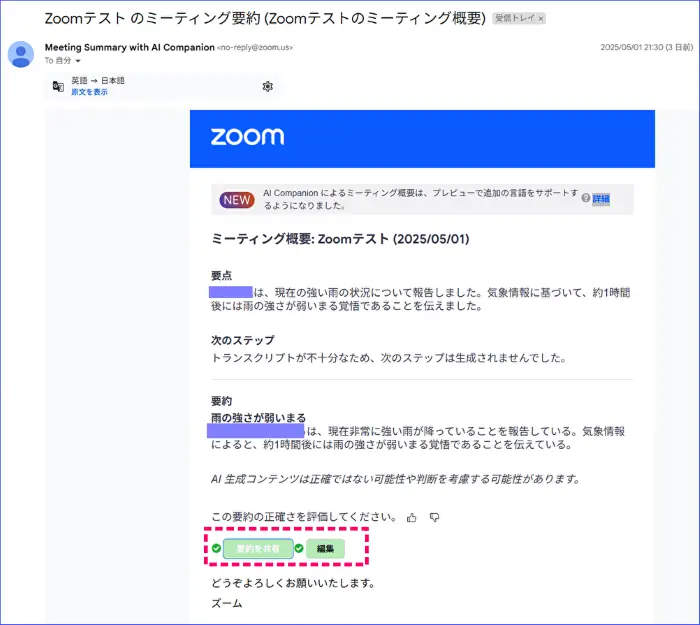This screenshot has width=700, height=625.
Task: Click 原文を表示 link
Action: [89, 92]
